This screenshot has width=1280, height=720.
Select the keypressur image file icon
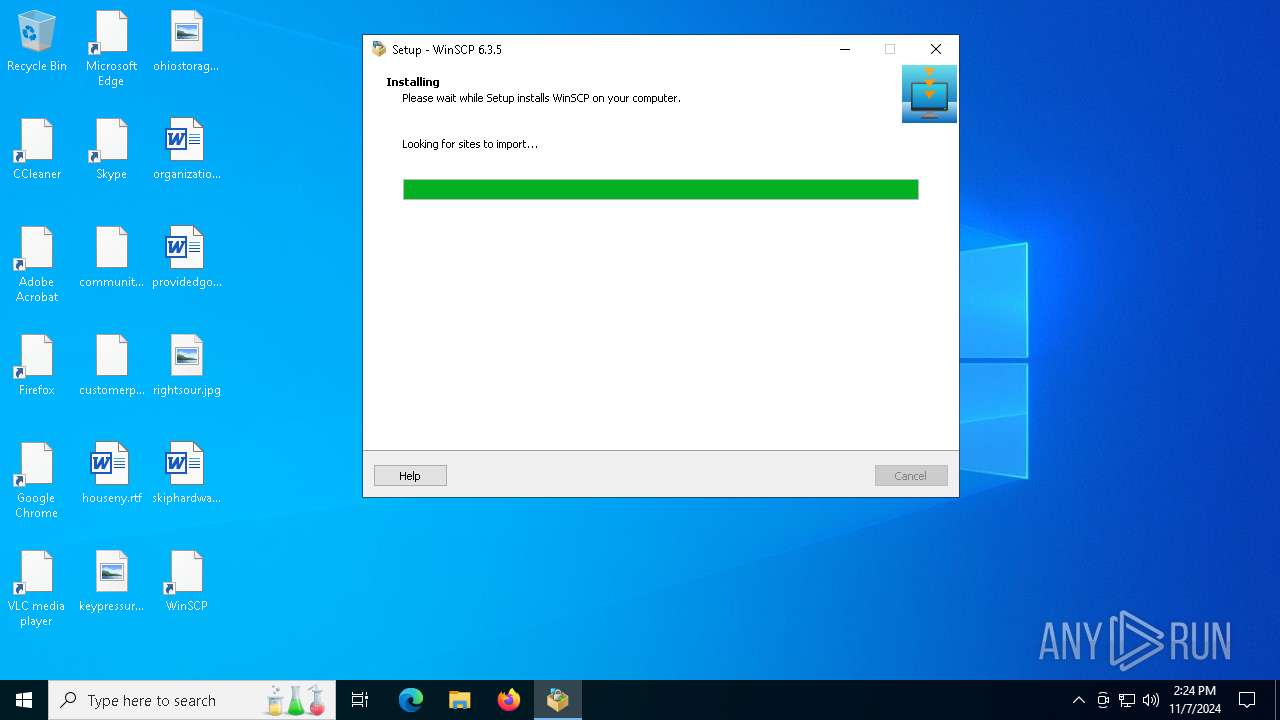pos(111,582)
